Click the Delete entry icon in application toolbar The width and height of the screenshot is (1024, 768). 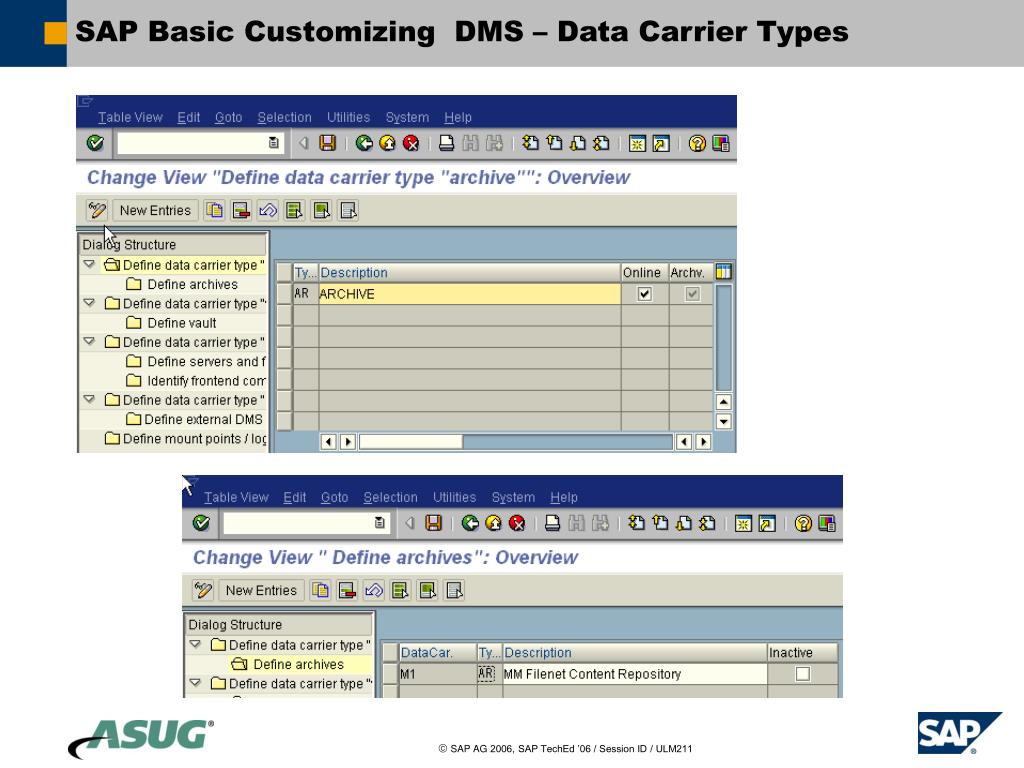240,210
